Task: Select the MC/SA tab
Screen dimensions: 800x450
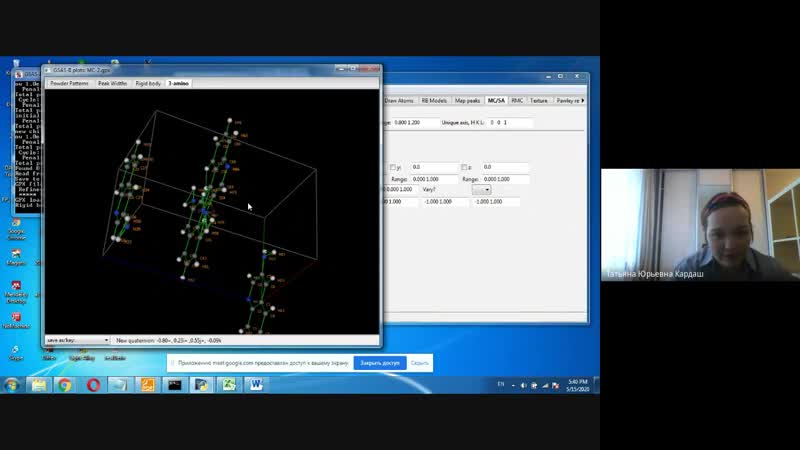Action: [x=496, y=101]
